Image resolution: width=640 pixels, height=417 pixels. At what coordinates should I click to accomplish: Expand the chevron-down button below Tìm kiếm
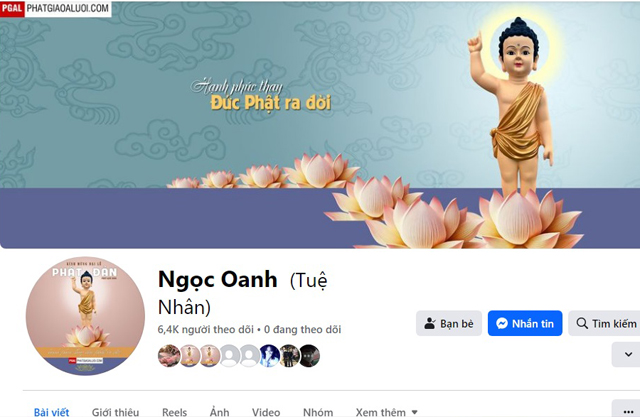click(x=628, y=354)
